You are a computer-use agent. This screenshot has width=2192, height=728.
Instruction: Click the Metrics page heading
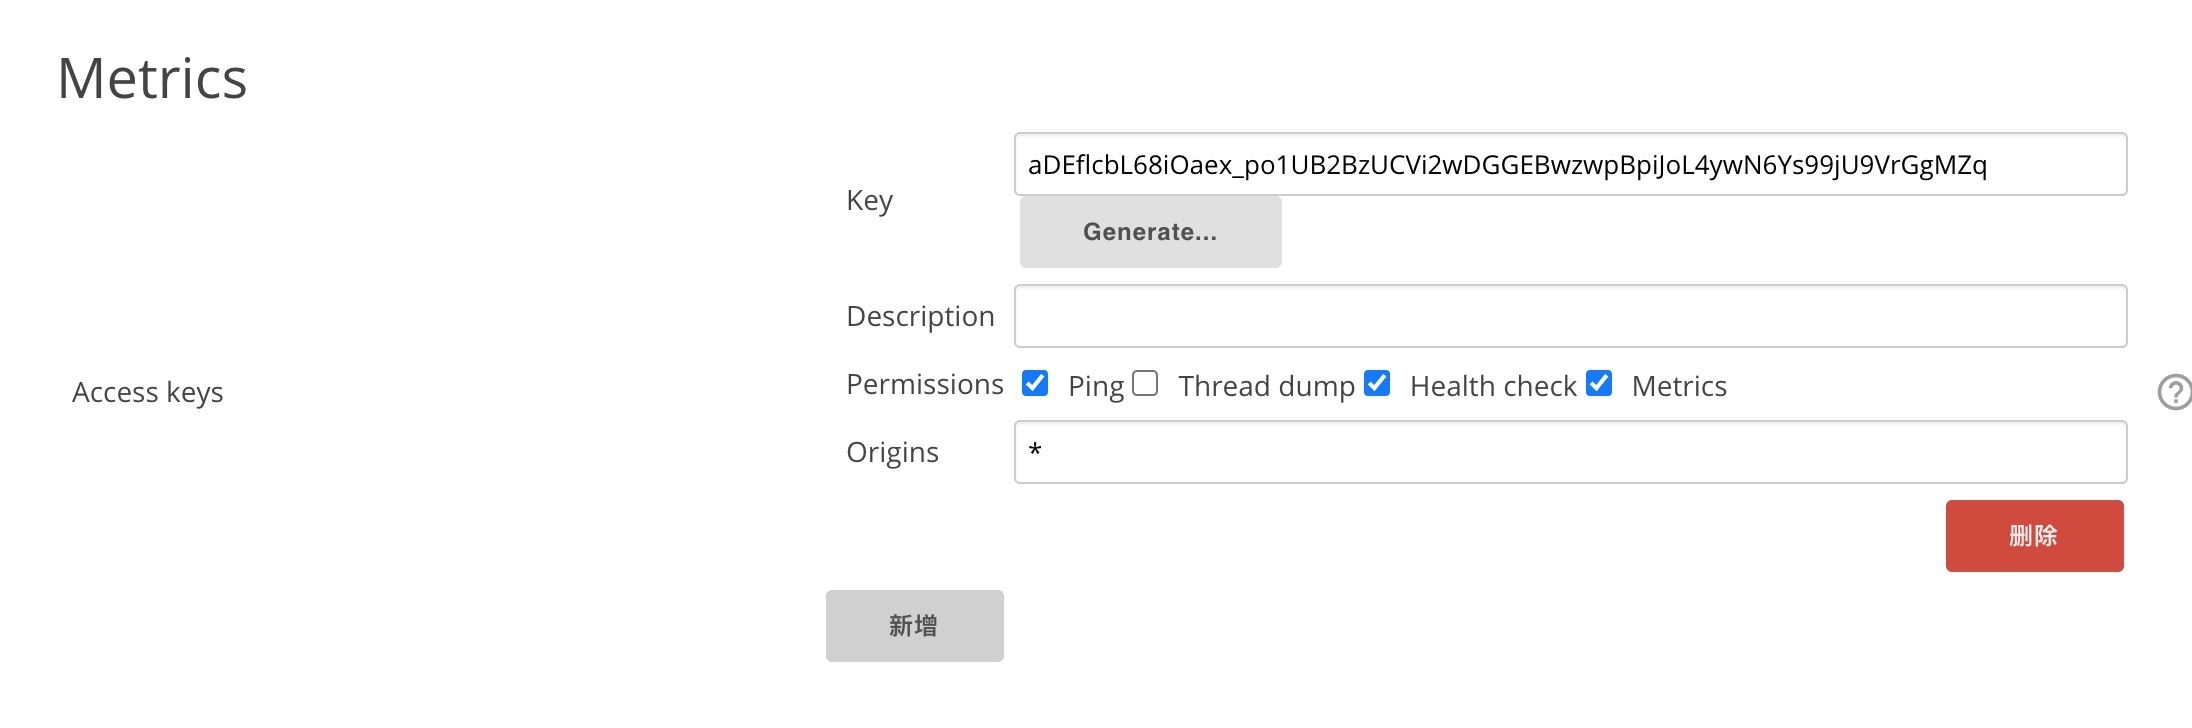[x=152, y=79]
